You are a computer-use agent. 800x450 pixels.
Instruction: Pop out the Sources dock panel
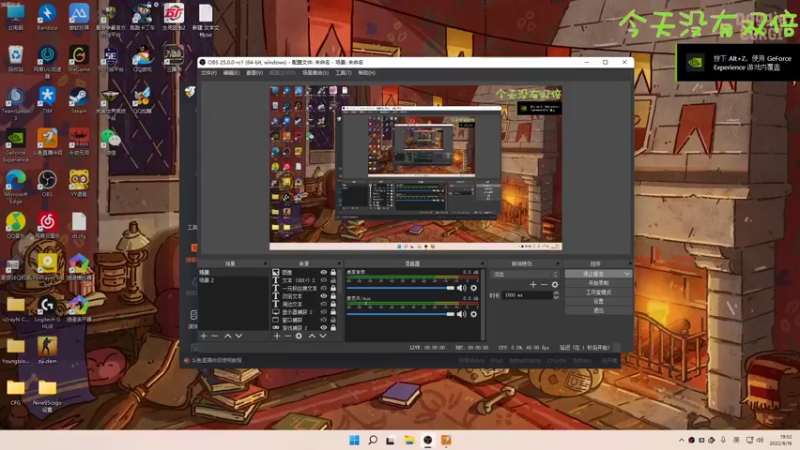click(x=339, y=263)
